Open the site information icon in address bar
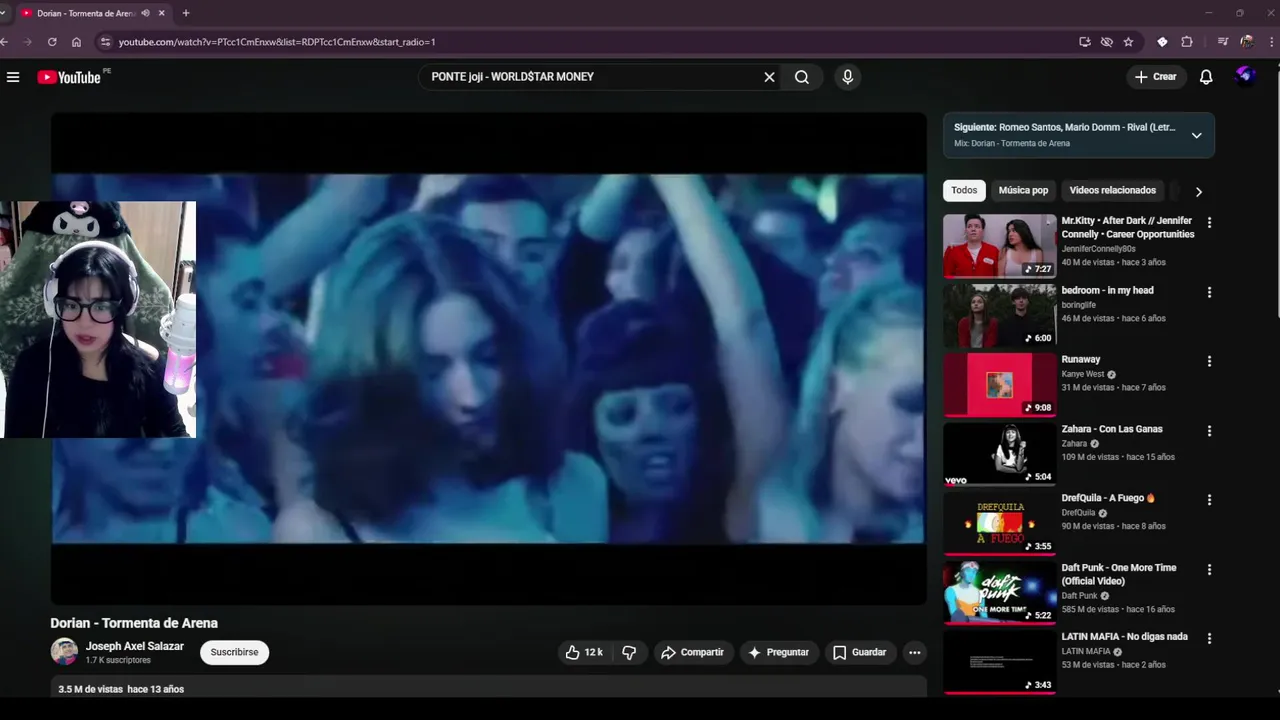Screen dimensions: 1280x720 coord(105,42)
